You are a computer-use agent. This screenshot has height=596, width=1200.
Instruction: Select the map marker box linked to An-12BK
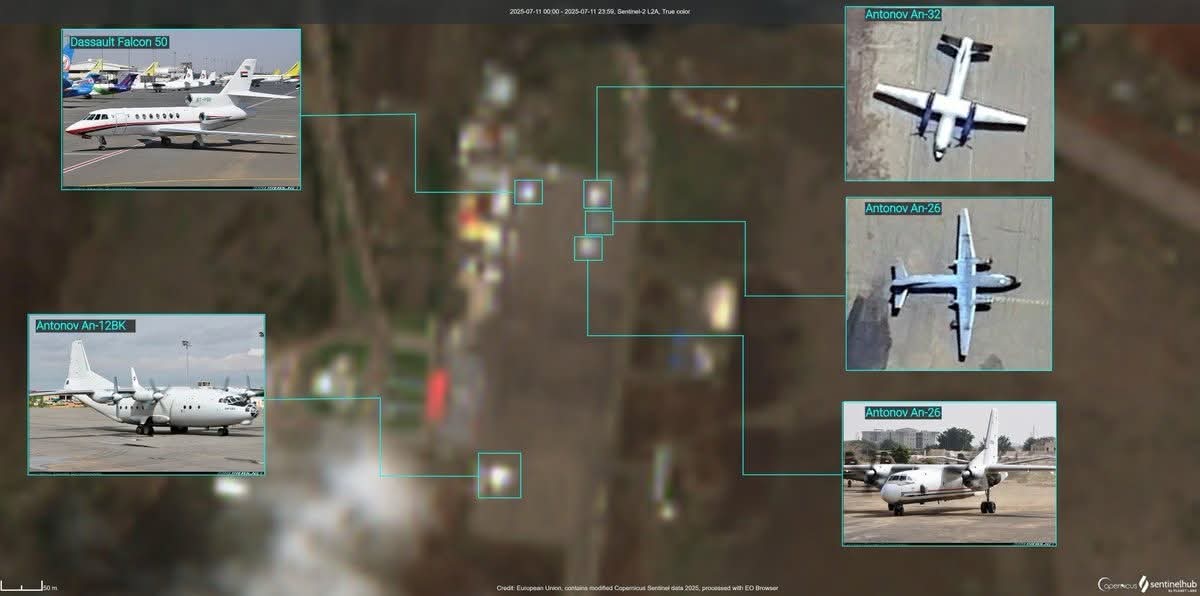pos(499,475)
